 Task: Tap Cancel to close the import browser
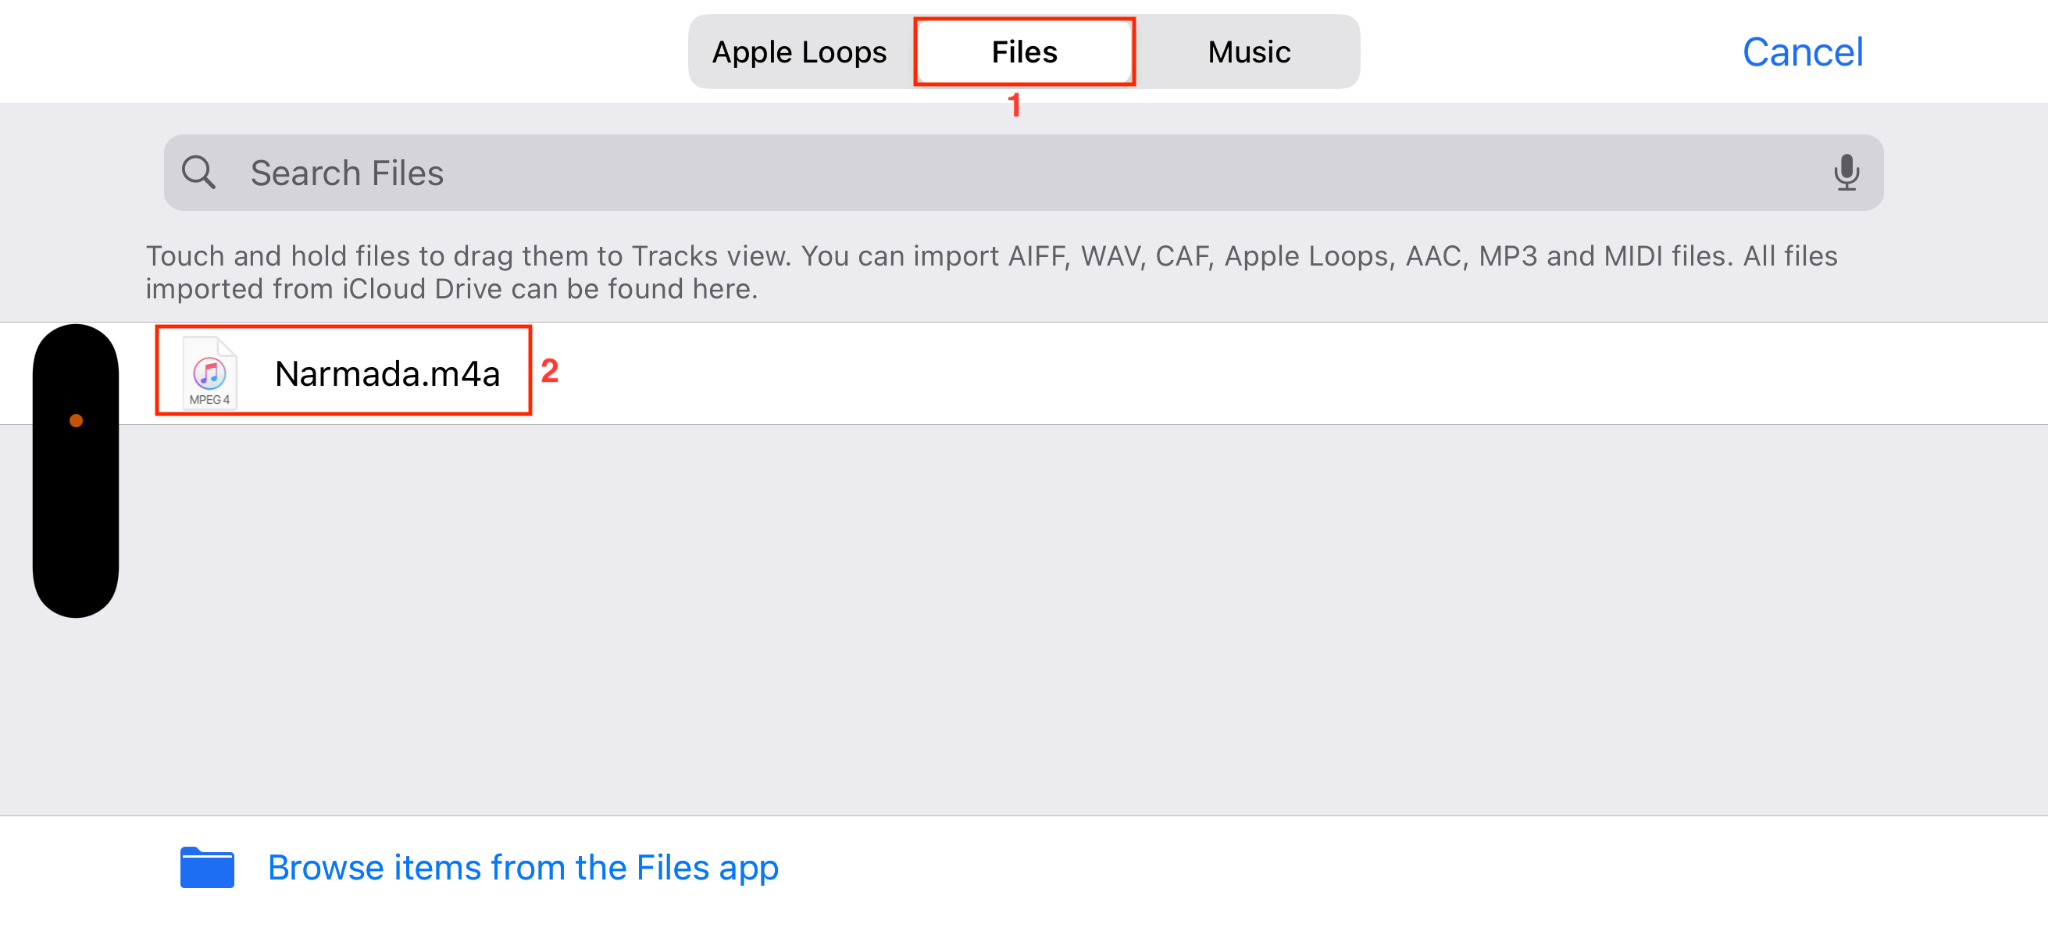tap(1802, 51)
